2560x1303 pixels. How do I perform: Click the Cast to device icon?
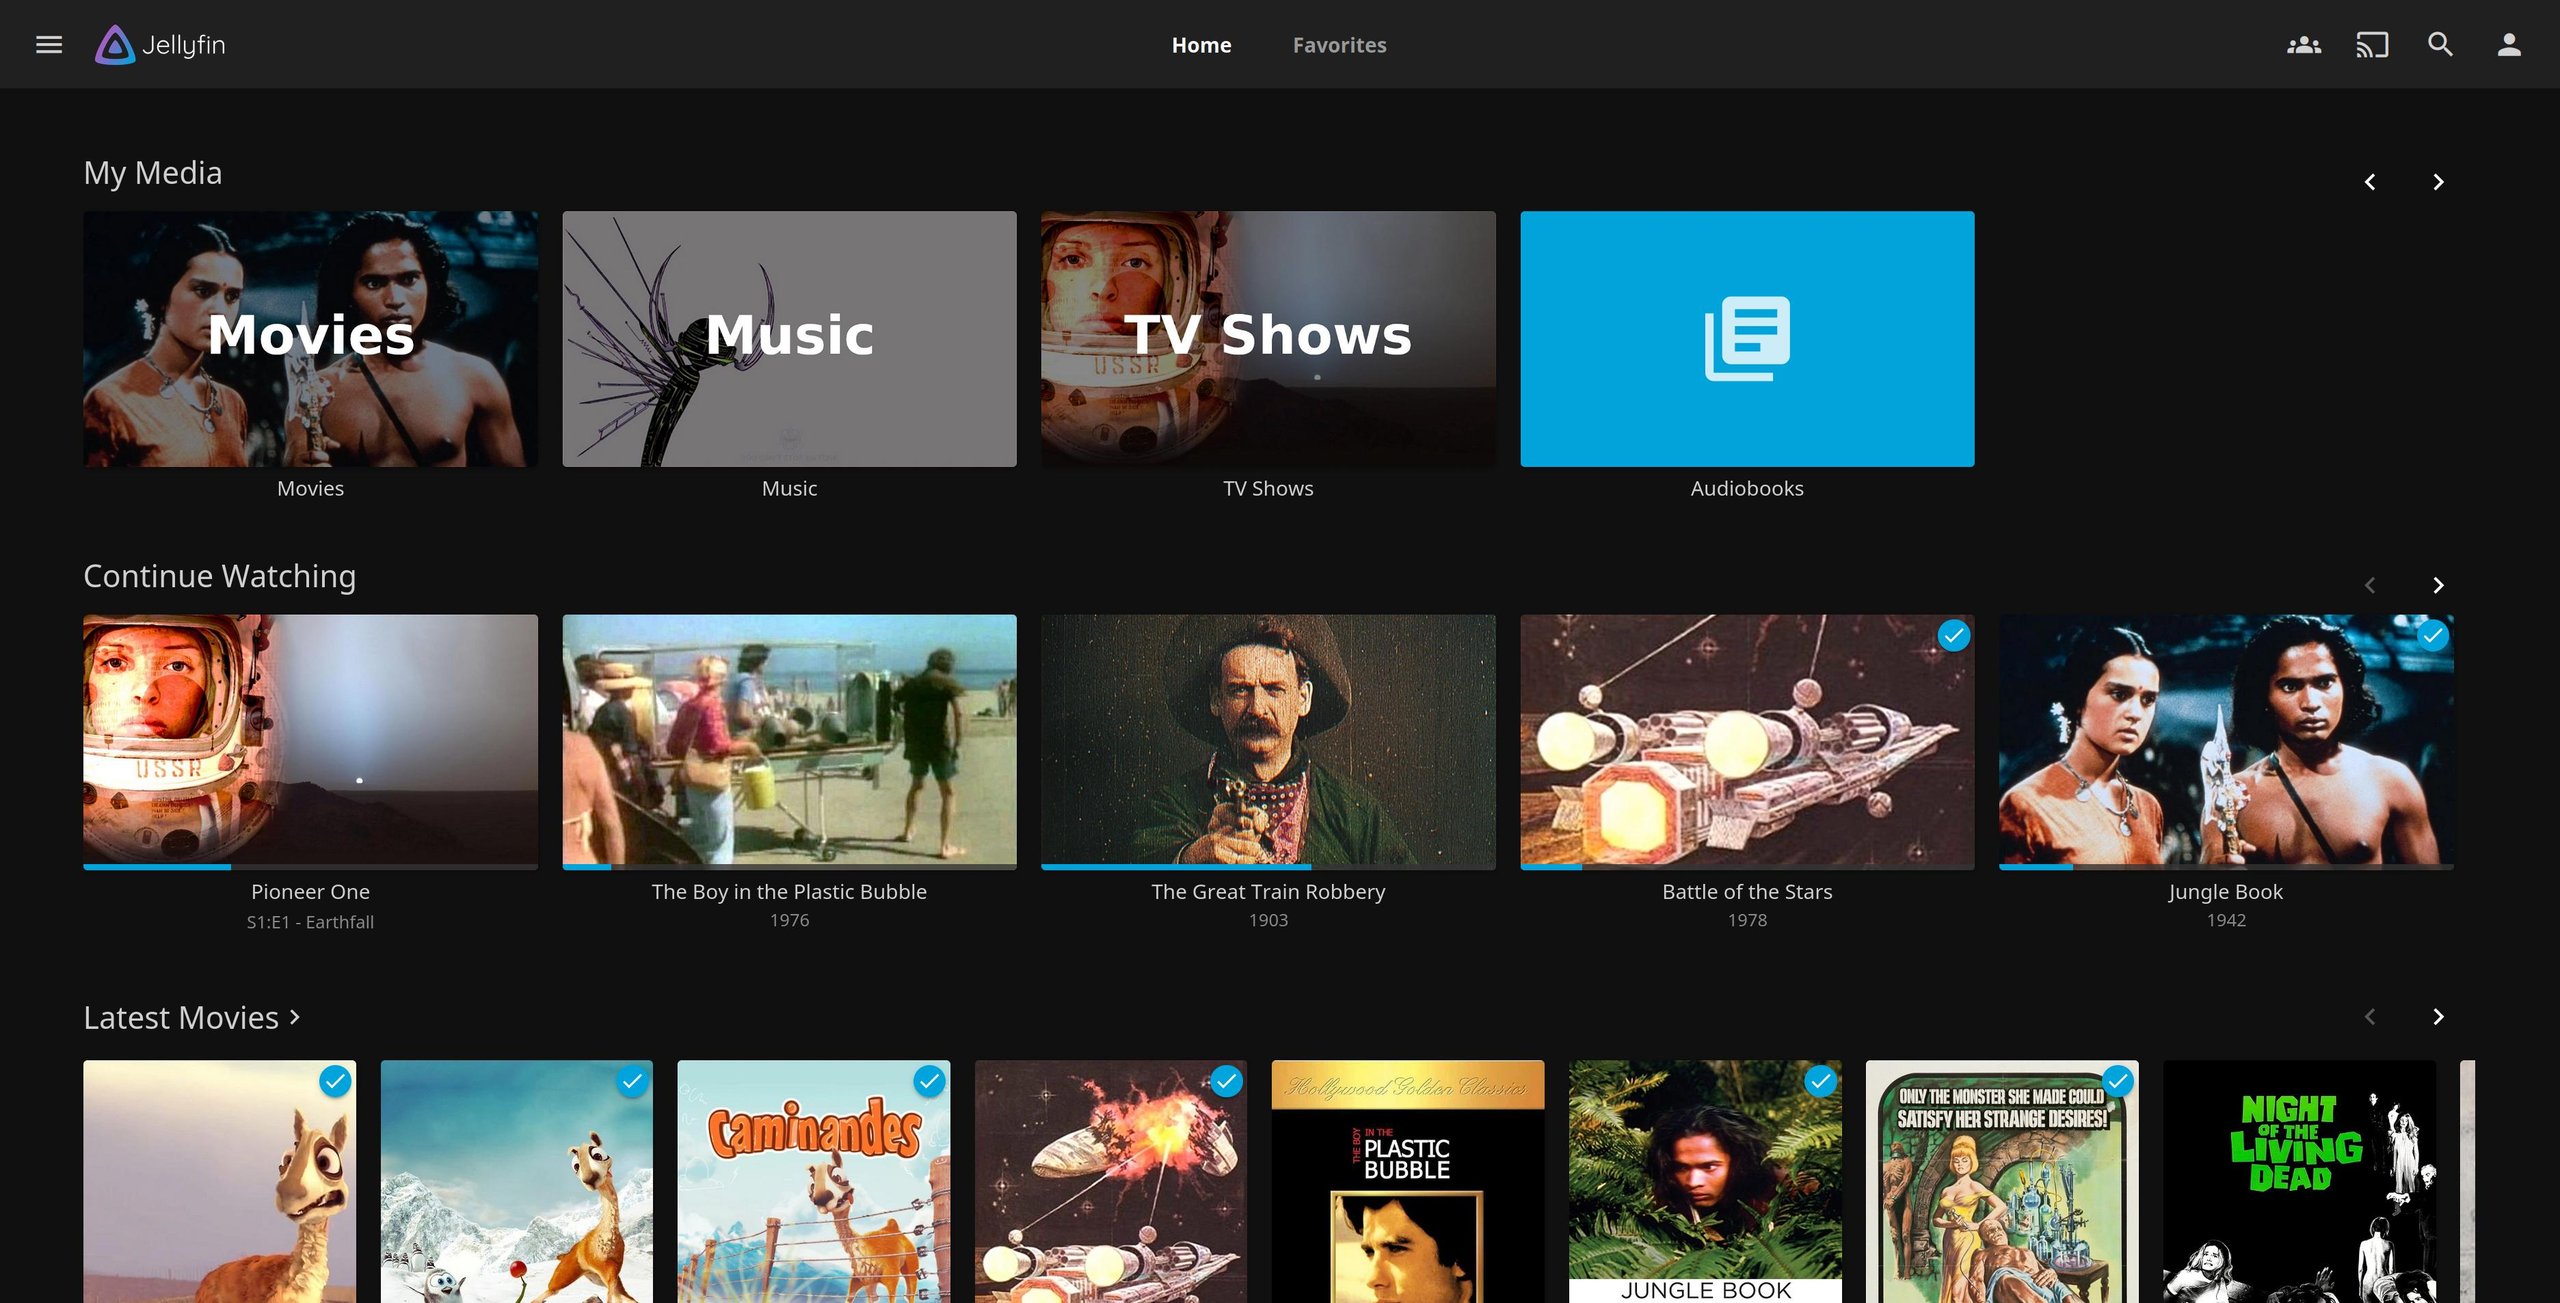2371,45
